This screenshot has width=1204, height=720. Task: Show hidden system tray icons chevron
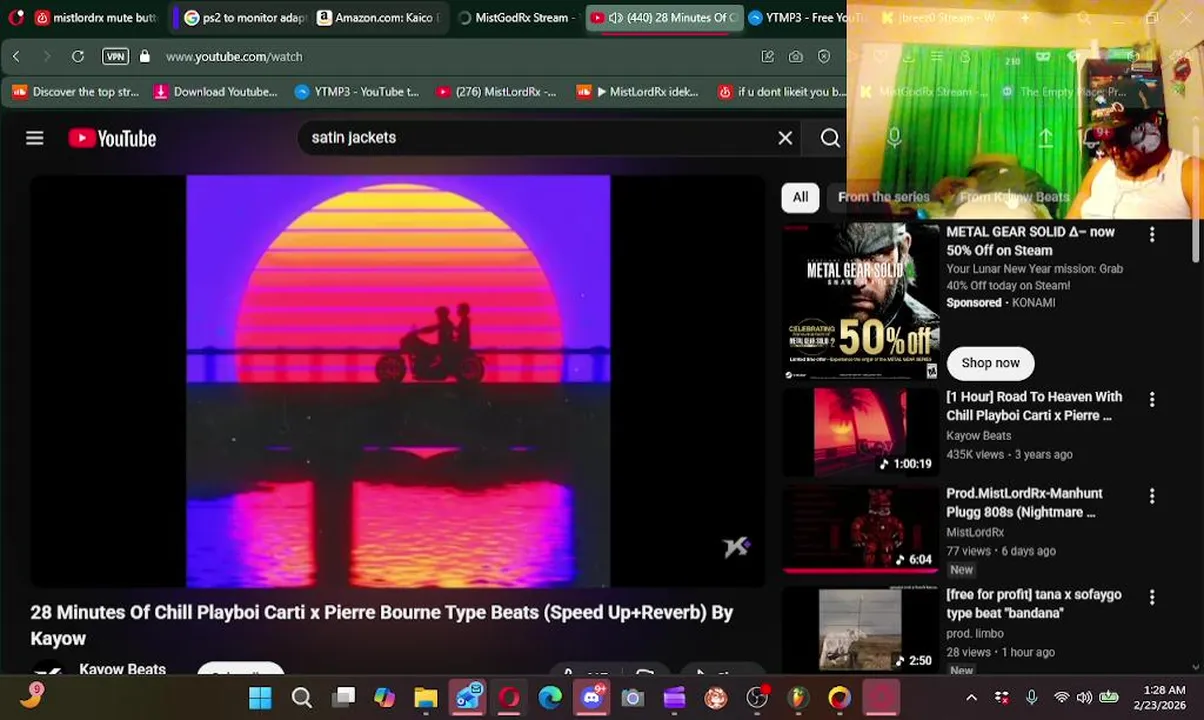(x=971, y=698)
